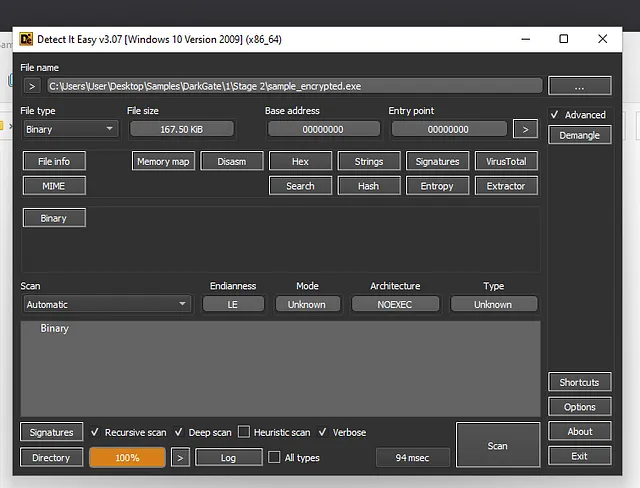Open file browse button with three dots
This screenshot has height=488, width=640.
[x=579, y=86]
